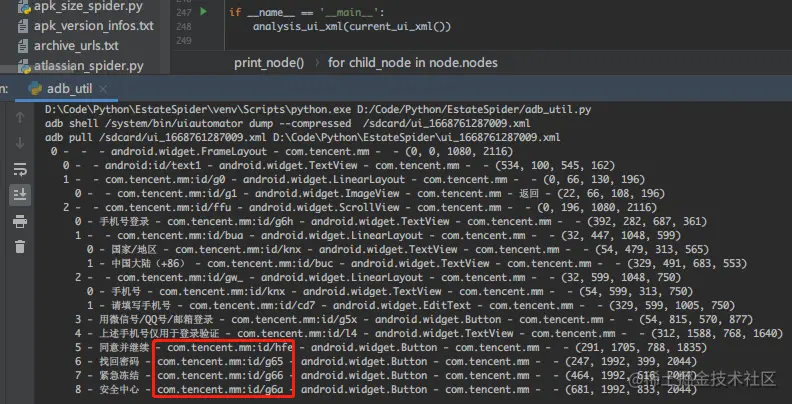Open apk_size_spider.py in project tree
792x404 pixels.
click(88, 7)
